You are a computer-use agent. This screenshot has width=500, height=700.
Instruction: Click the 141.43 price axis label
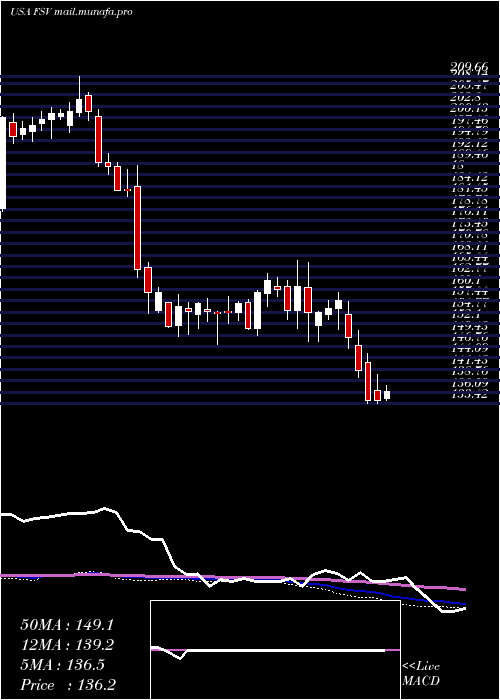pos(469,360)
